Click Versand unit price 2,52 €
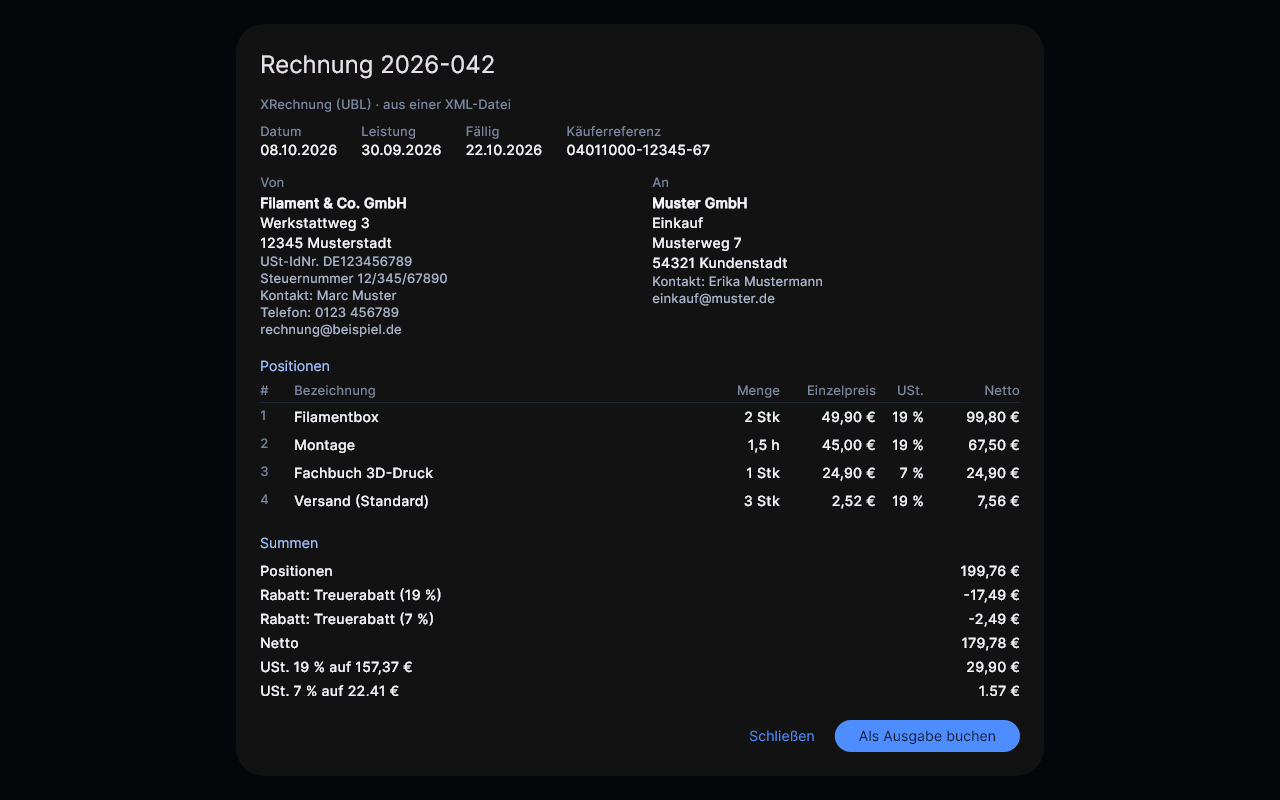Viewport: 1280px width, 800px height. pyautogui.click(x=854, y=501)
